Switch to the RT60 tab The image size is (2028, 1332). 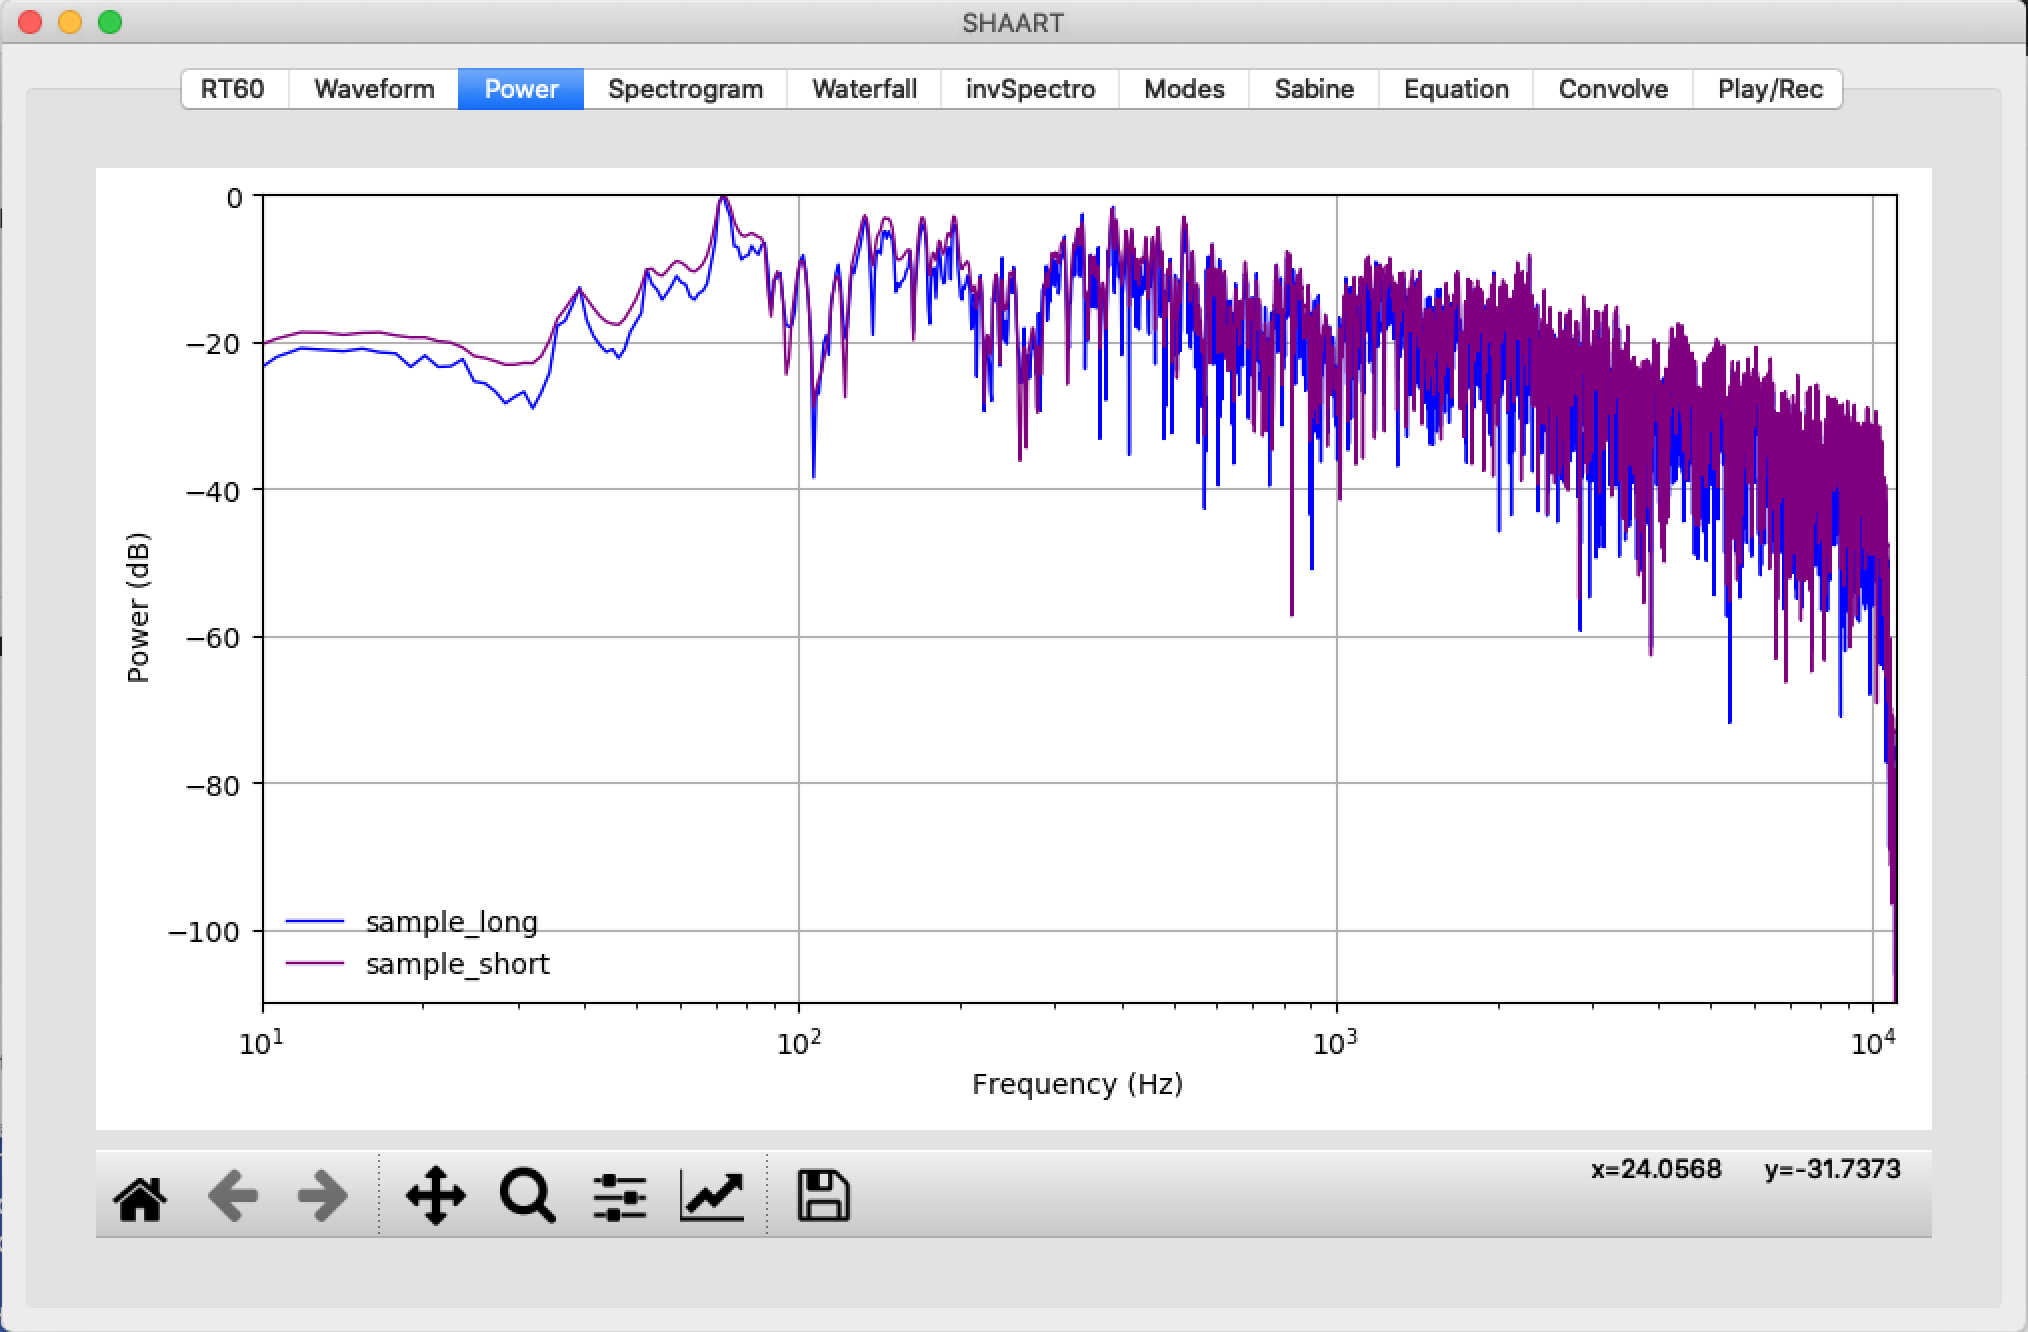tap(233, 89)
